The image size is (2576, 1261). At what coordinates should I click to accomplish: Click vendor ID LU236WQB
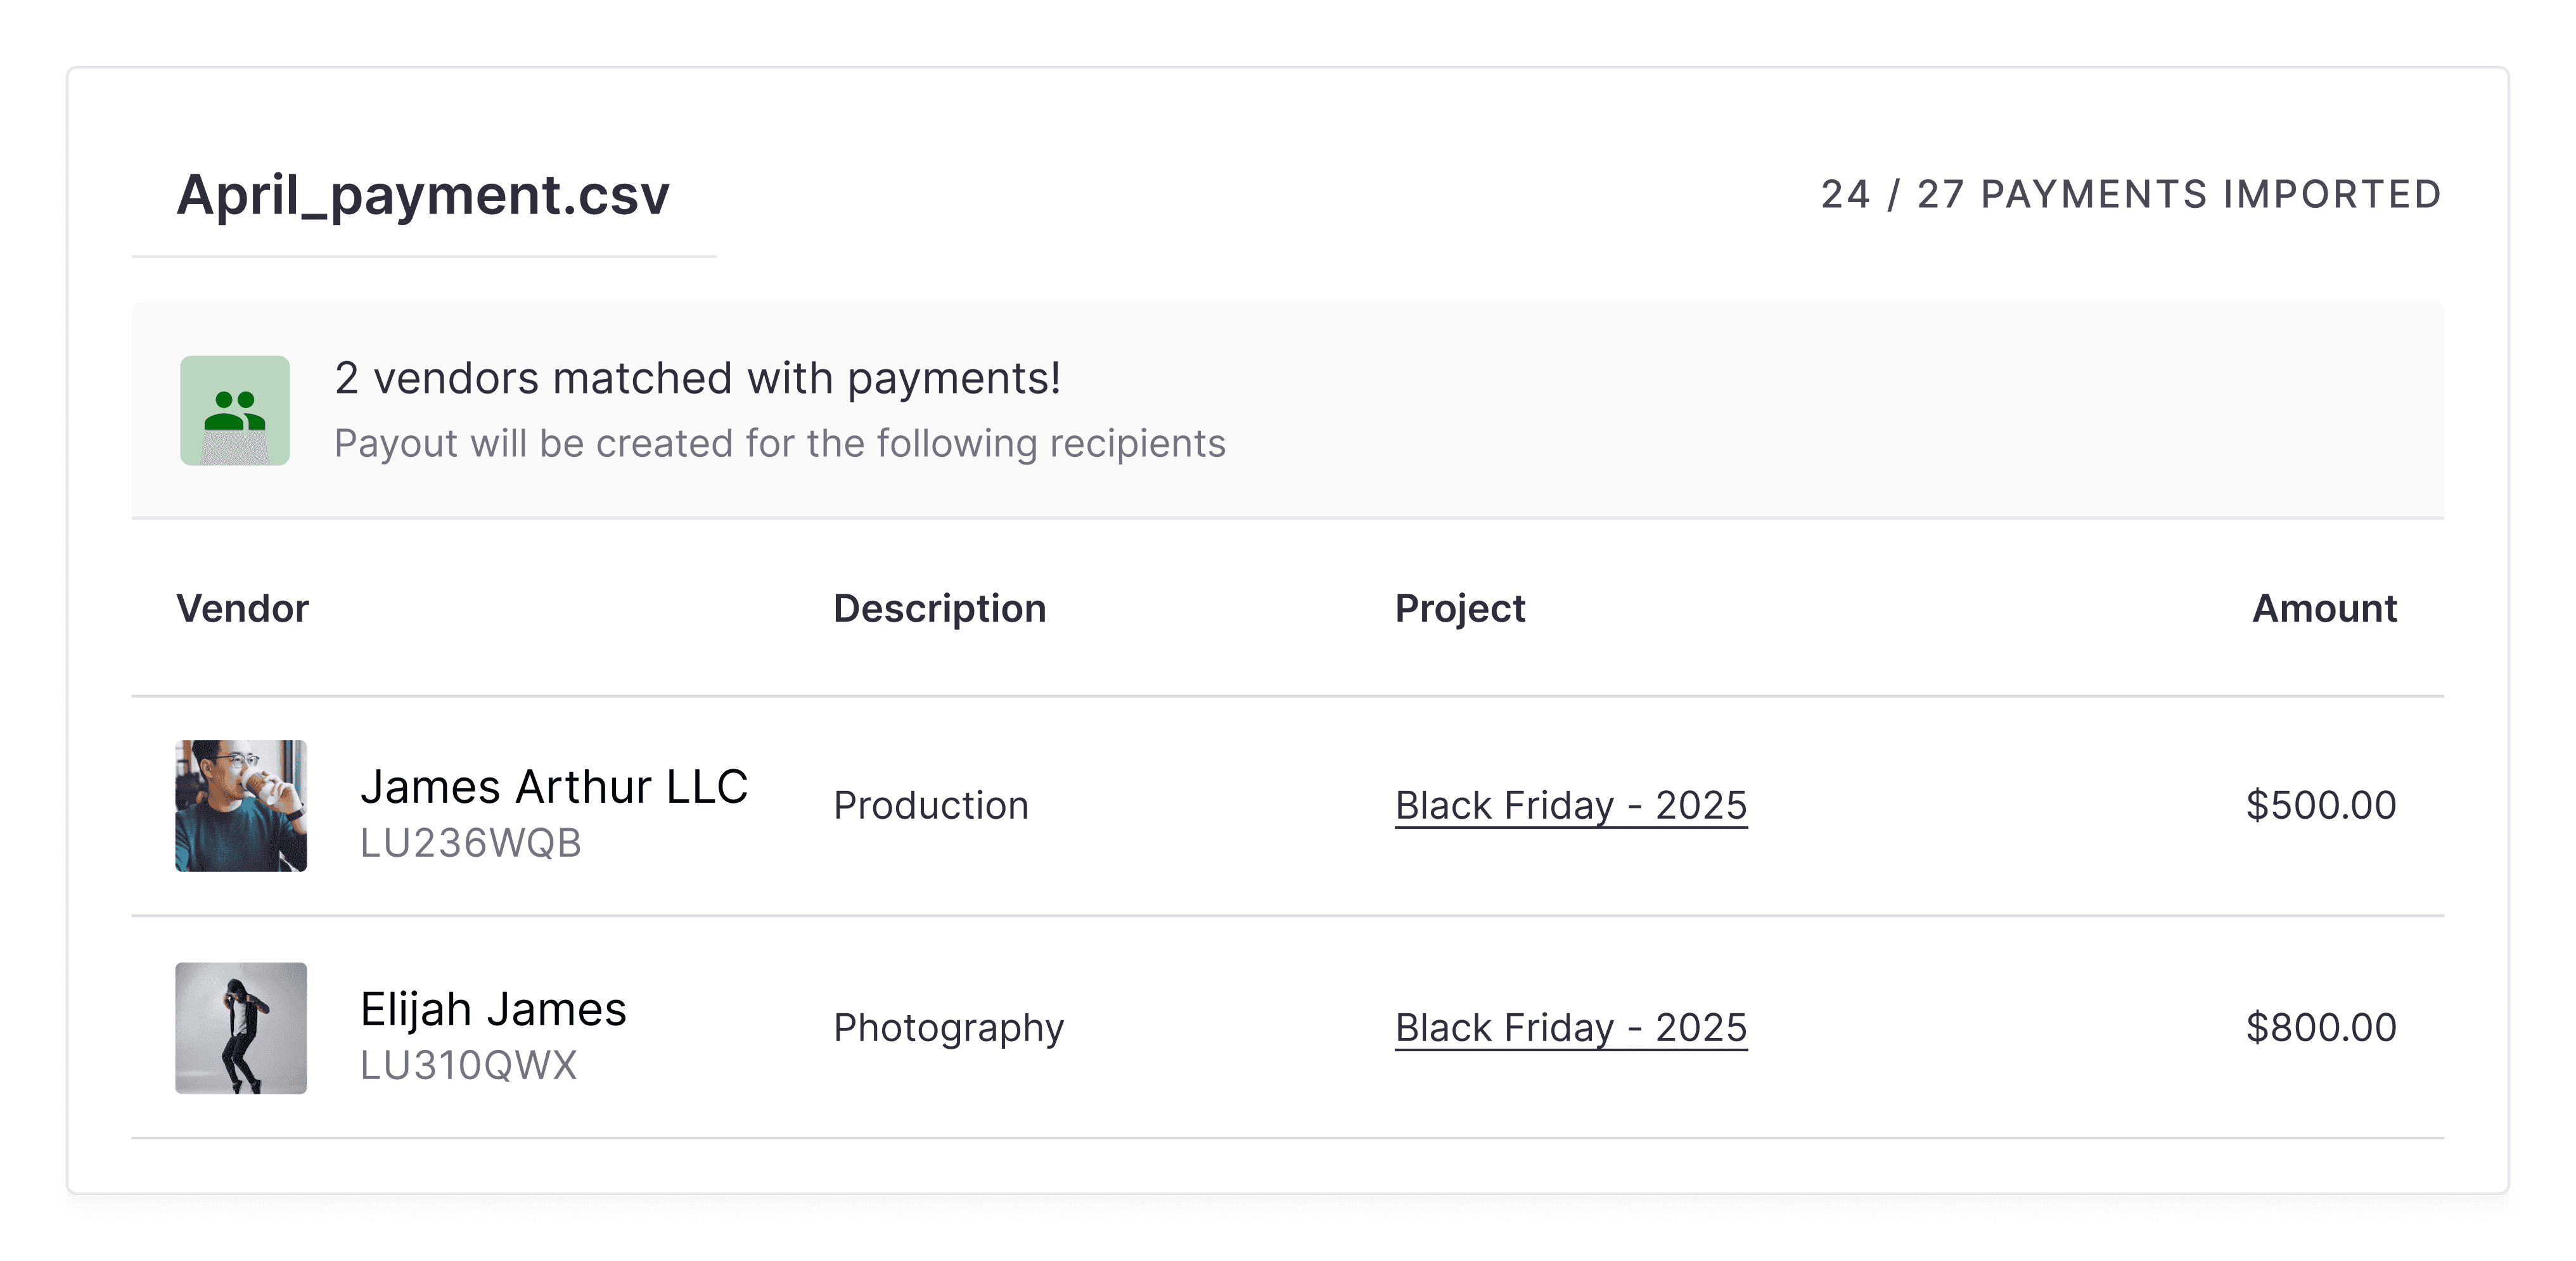471,843
